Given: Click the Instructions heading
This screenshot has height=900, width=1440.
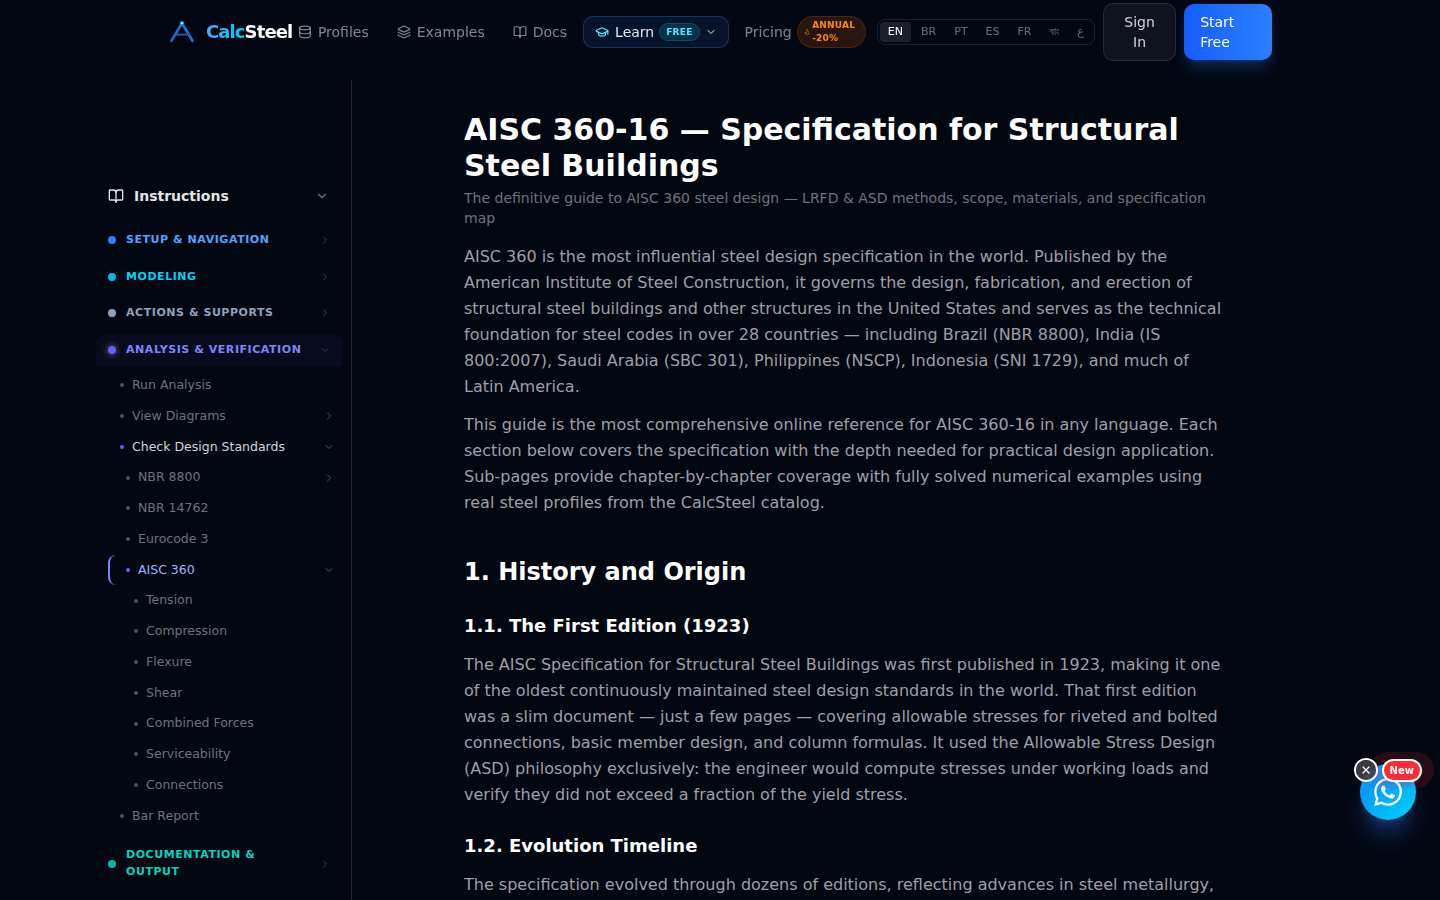Looking at the screenshot, I should coord(181,196).
